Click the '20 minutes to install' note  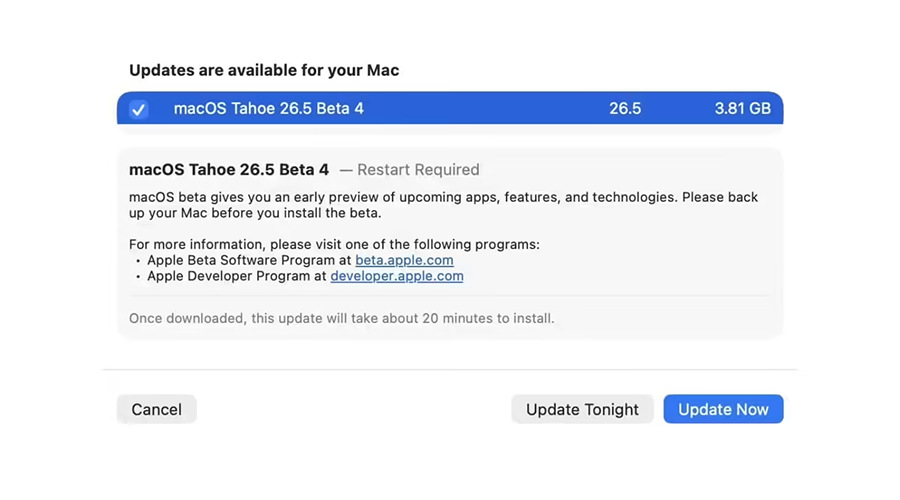click(342, 318)
